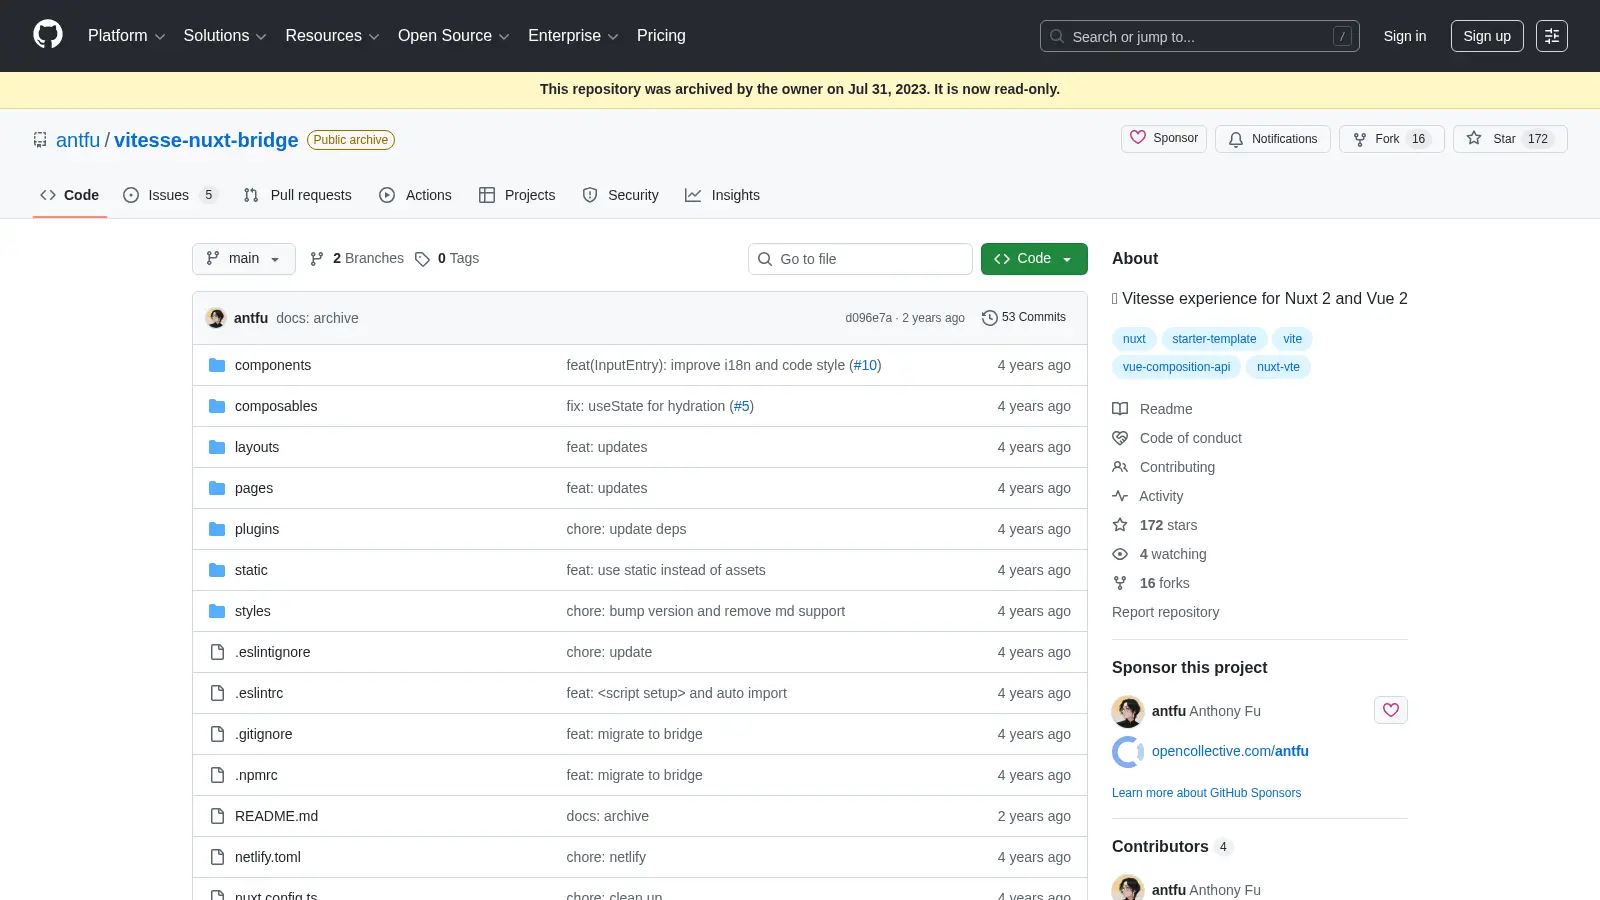Open the antfu owner link
The height and width of the screenshot is (900, 1600).
click(78, 140)
